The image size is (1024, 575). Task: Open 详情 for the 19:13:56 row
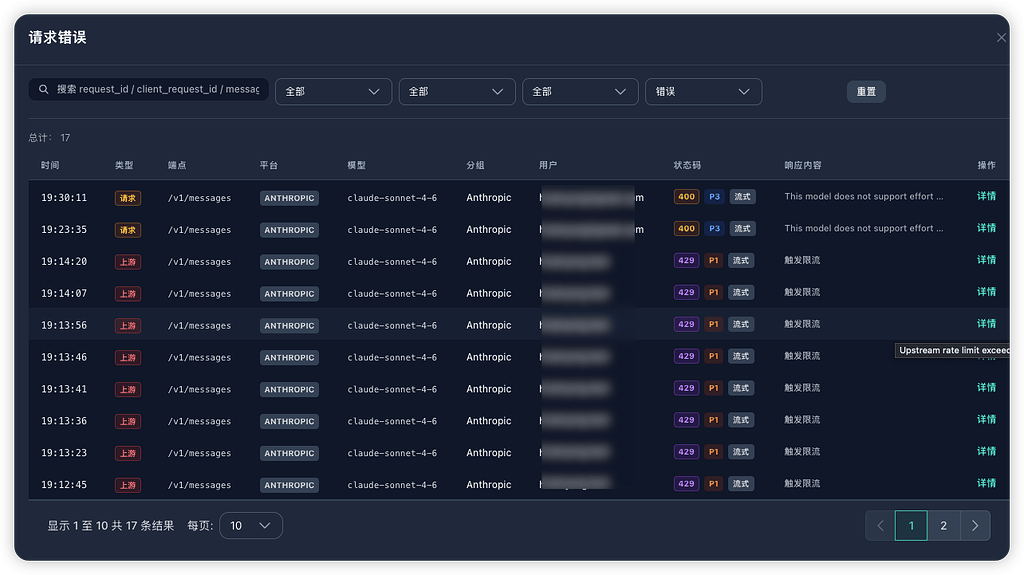point(986,324)
